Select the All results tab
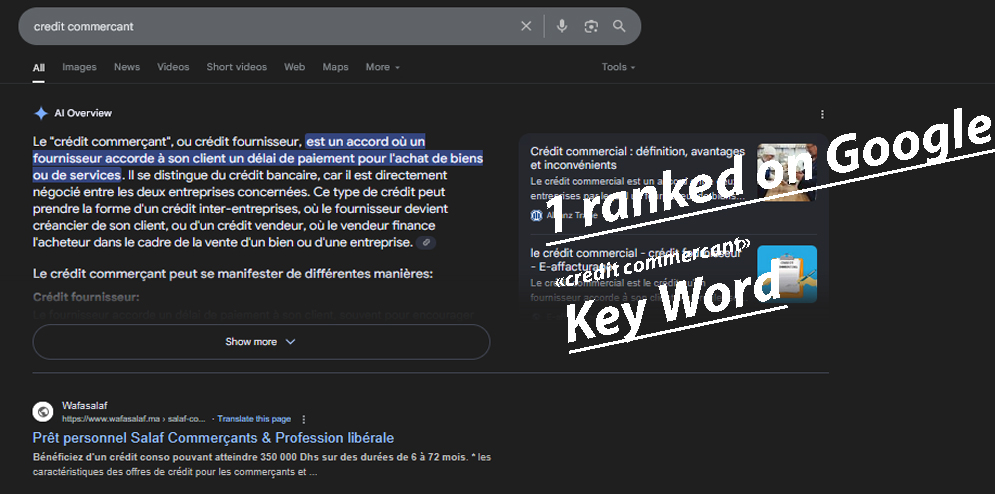The height and width of the screenshot is (494, 995). click(x=39, y=67)
